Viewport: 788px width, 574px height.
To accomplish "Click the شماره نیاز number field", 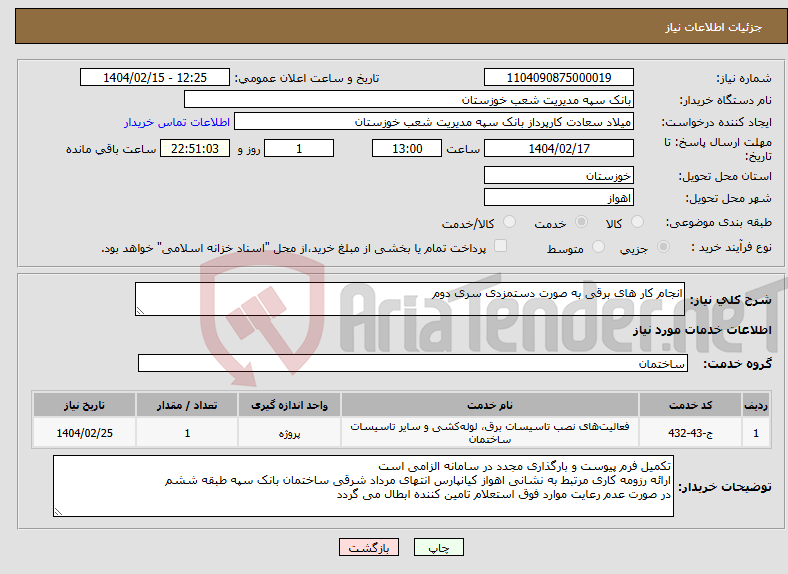I will point(558,77).
